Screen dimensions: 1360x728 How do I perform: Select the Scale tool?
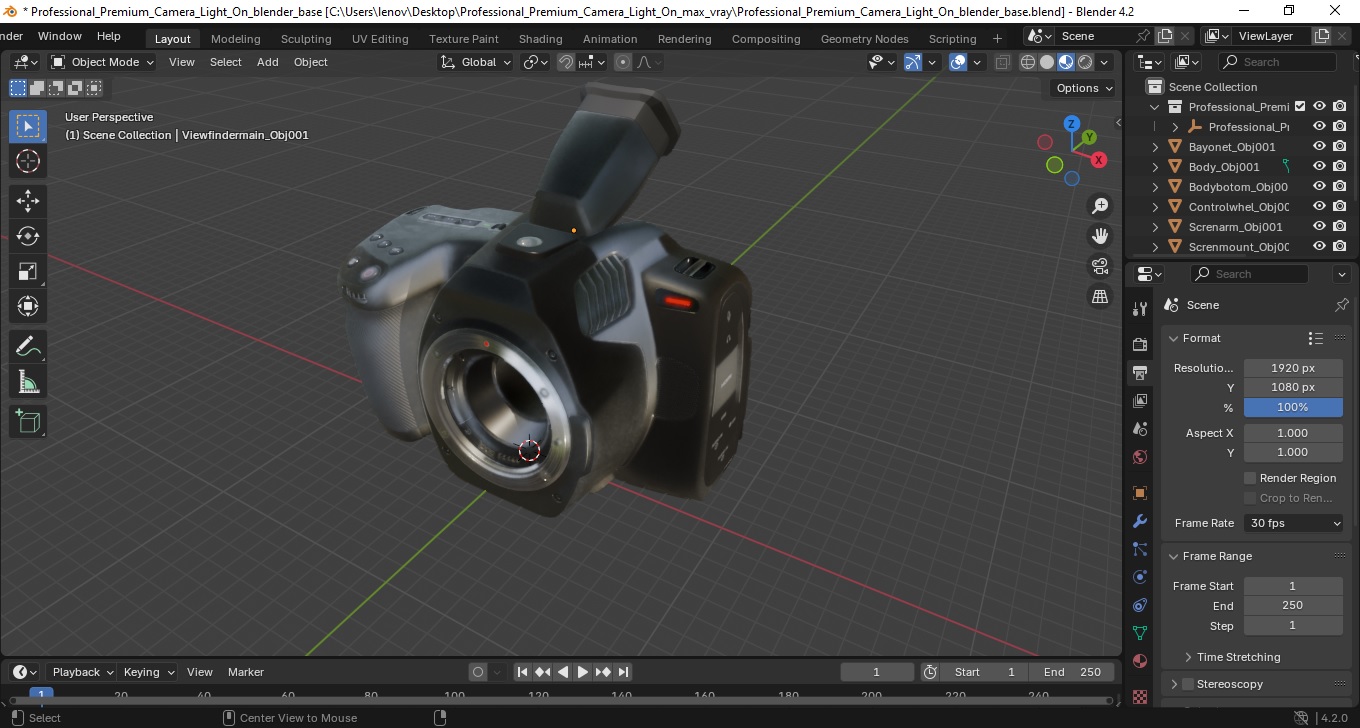28,271
